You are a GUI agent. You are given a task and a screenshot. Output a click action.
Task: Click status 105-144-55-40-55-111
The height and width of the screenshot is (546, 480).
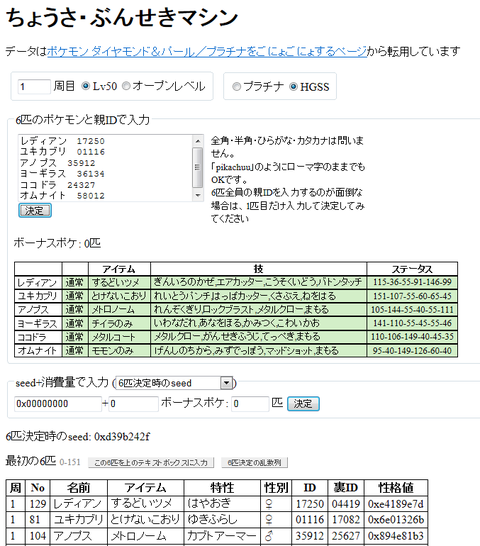pyautogui.click(x=412, y=310)
